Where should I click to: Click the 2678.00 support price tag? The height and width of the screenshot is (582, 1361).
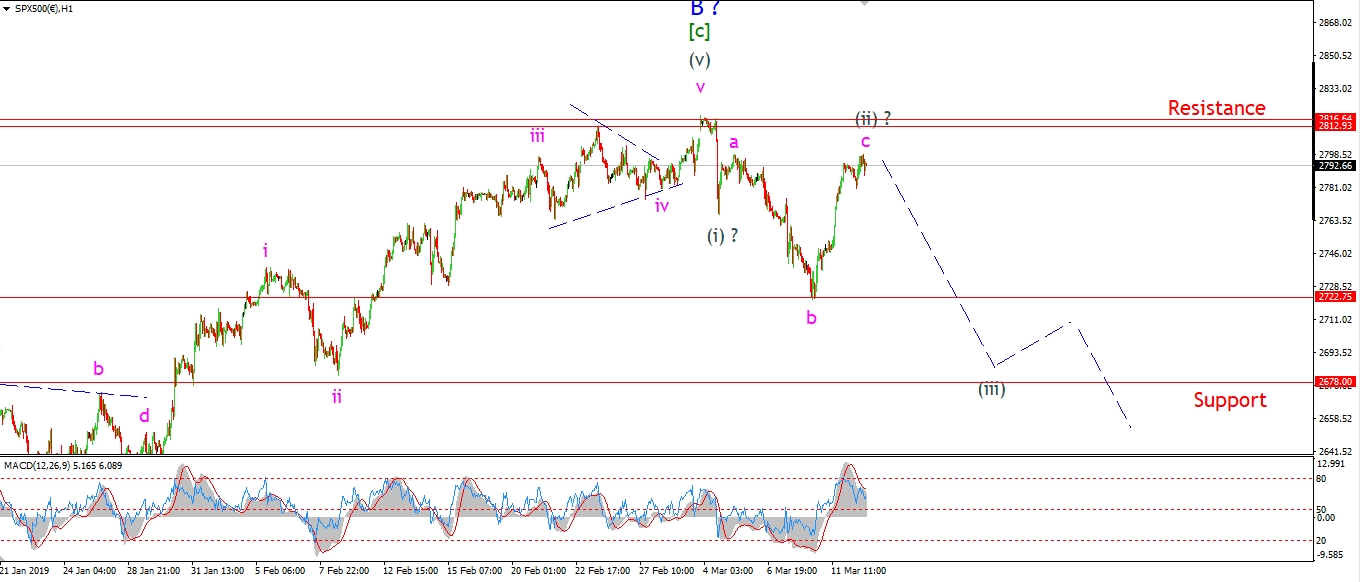1335,382
